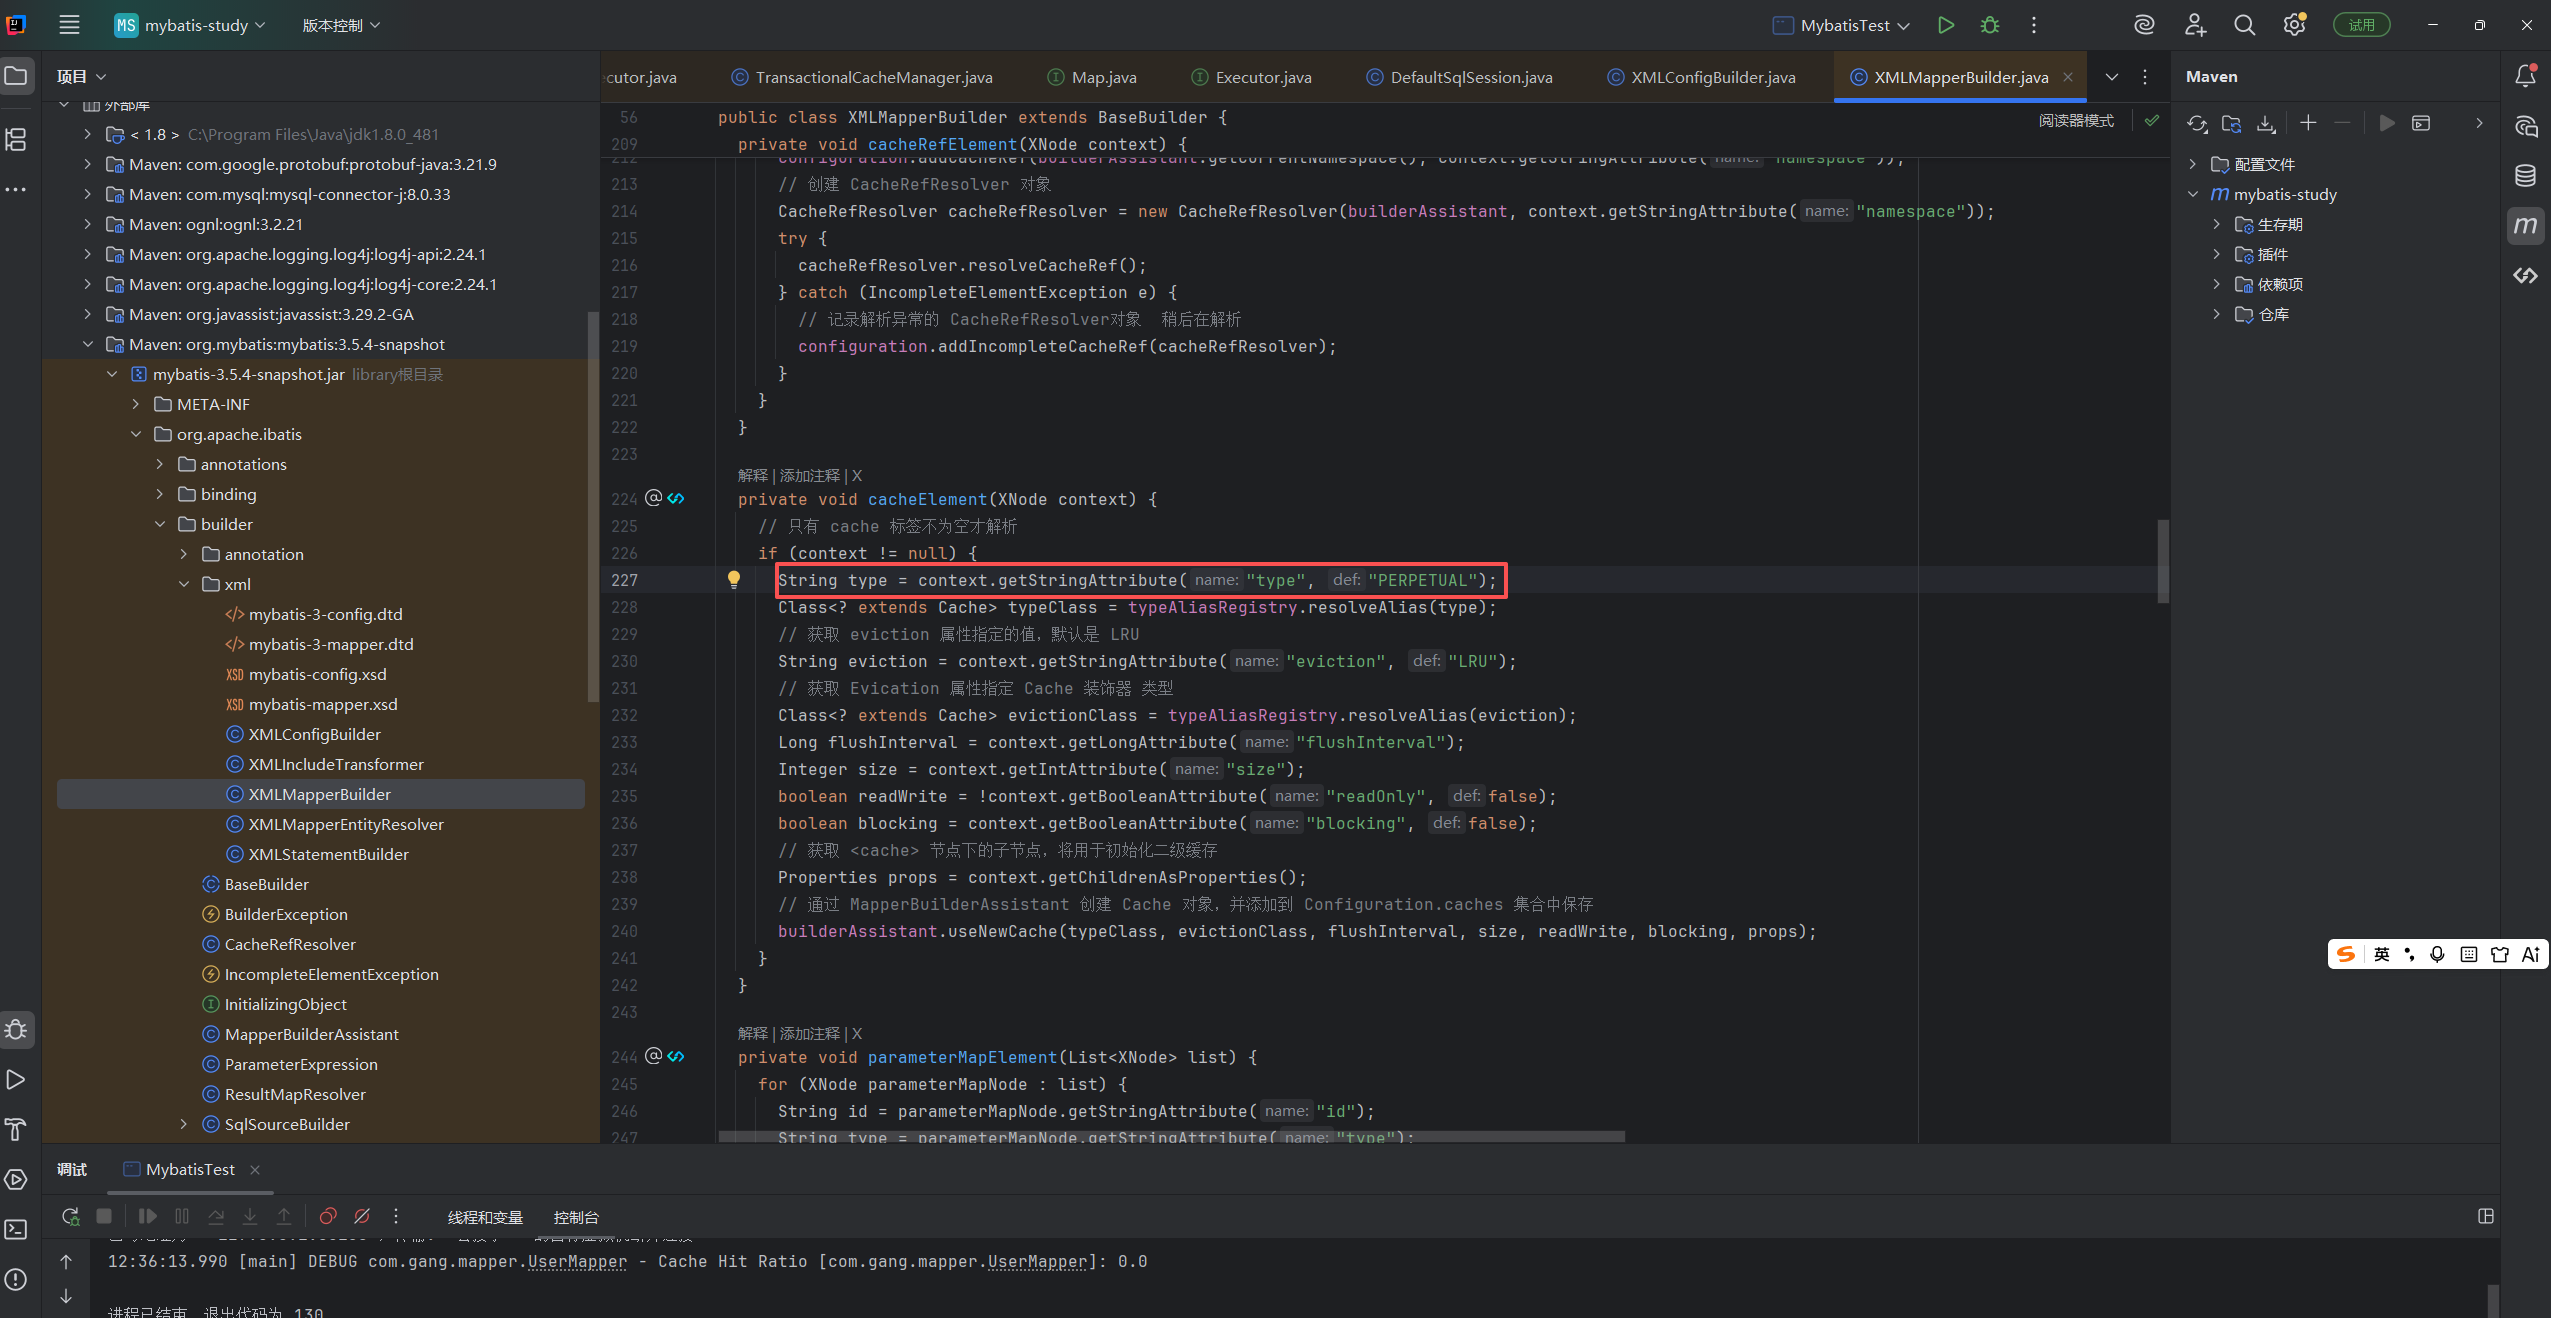The height and width of the screenshot is (1318, 2551).
Task: Open the AI chat tool window in the right sidebar
Action: point(2525,126)
